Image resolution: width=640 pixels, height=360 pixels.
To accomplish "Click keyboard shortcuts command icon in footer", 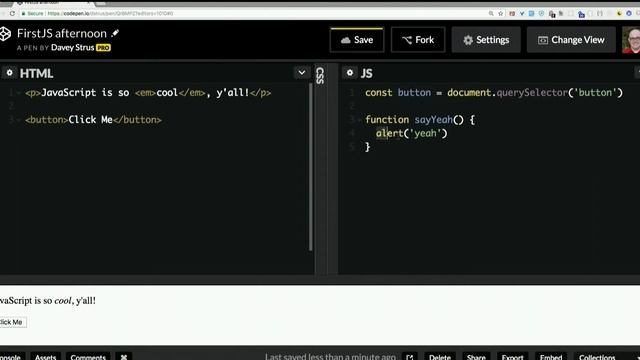I will [124, 357].
